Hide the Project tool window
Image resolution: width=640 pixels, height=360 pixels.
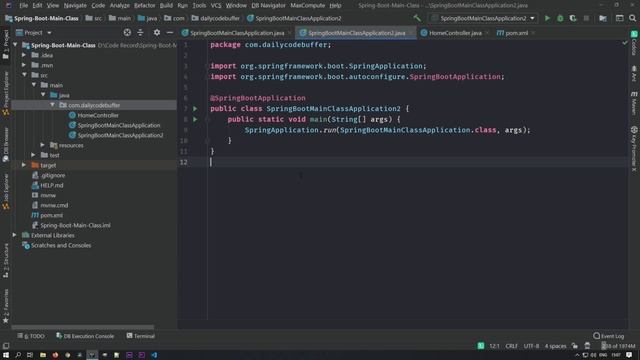point(170,33)
